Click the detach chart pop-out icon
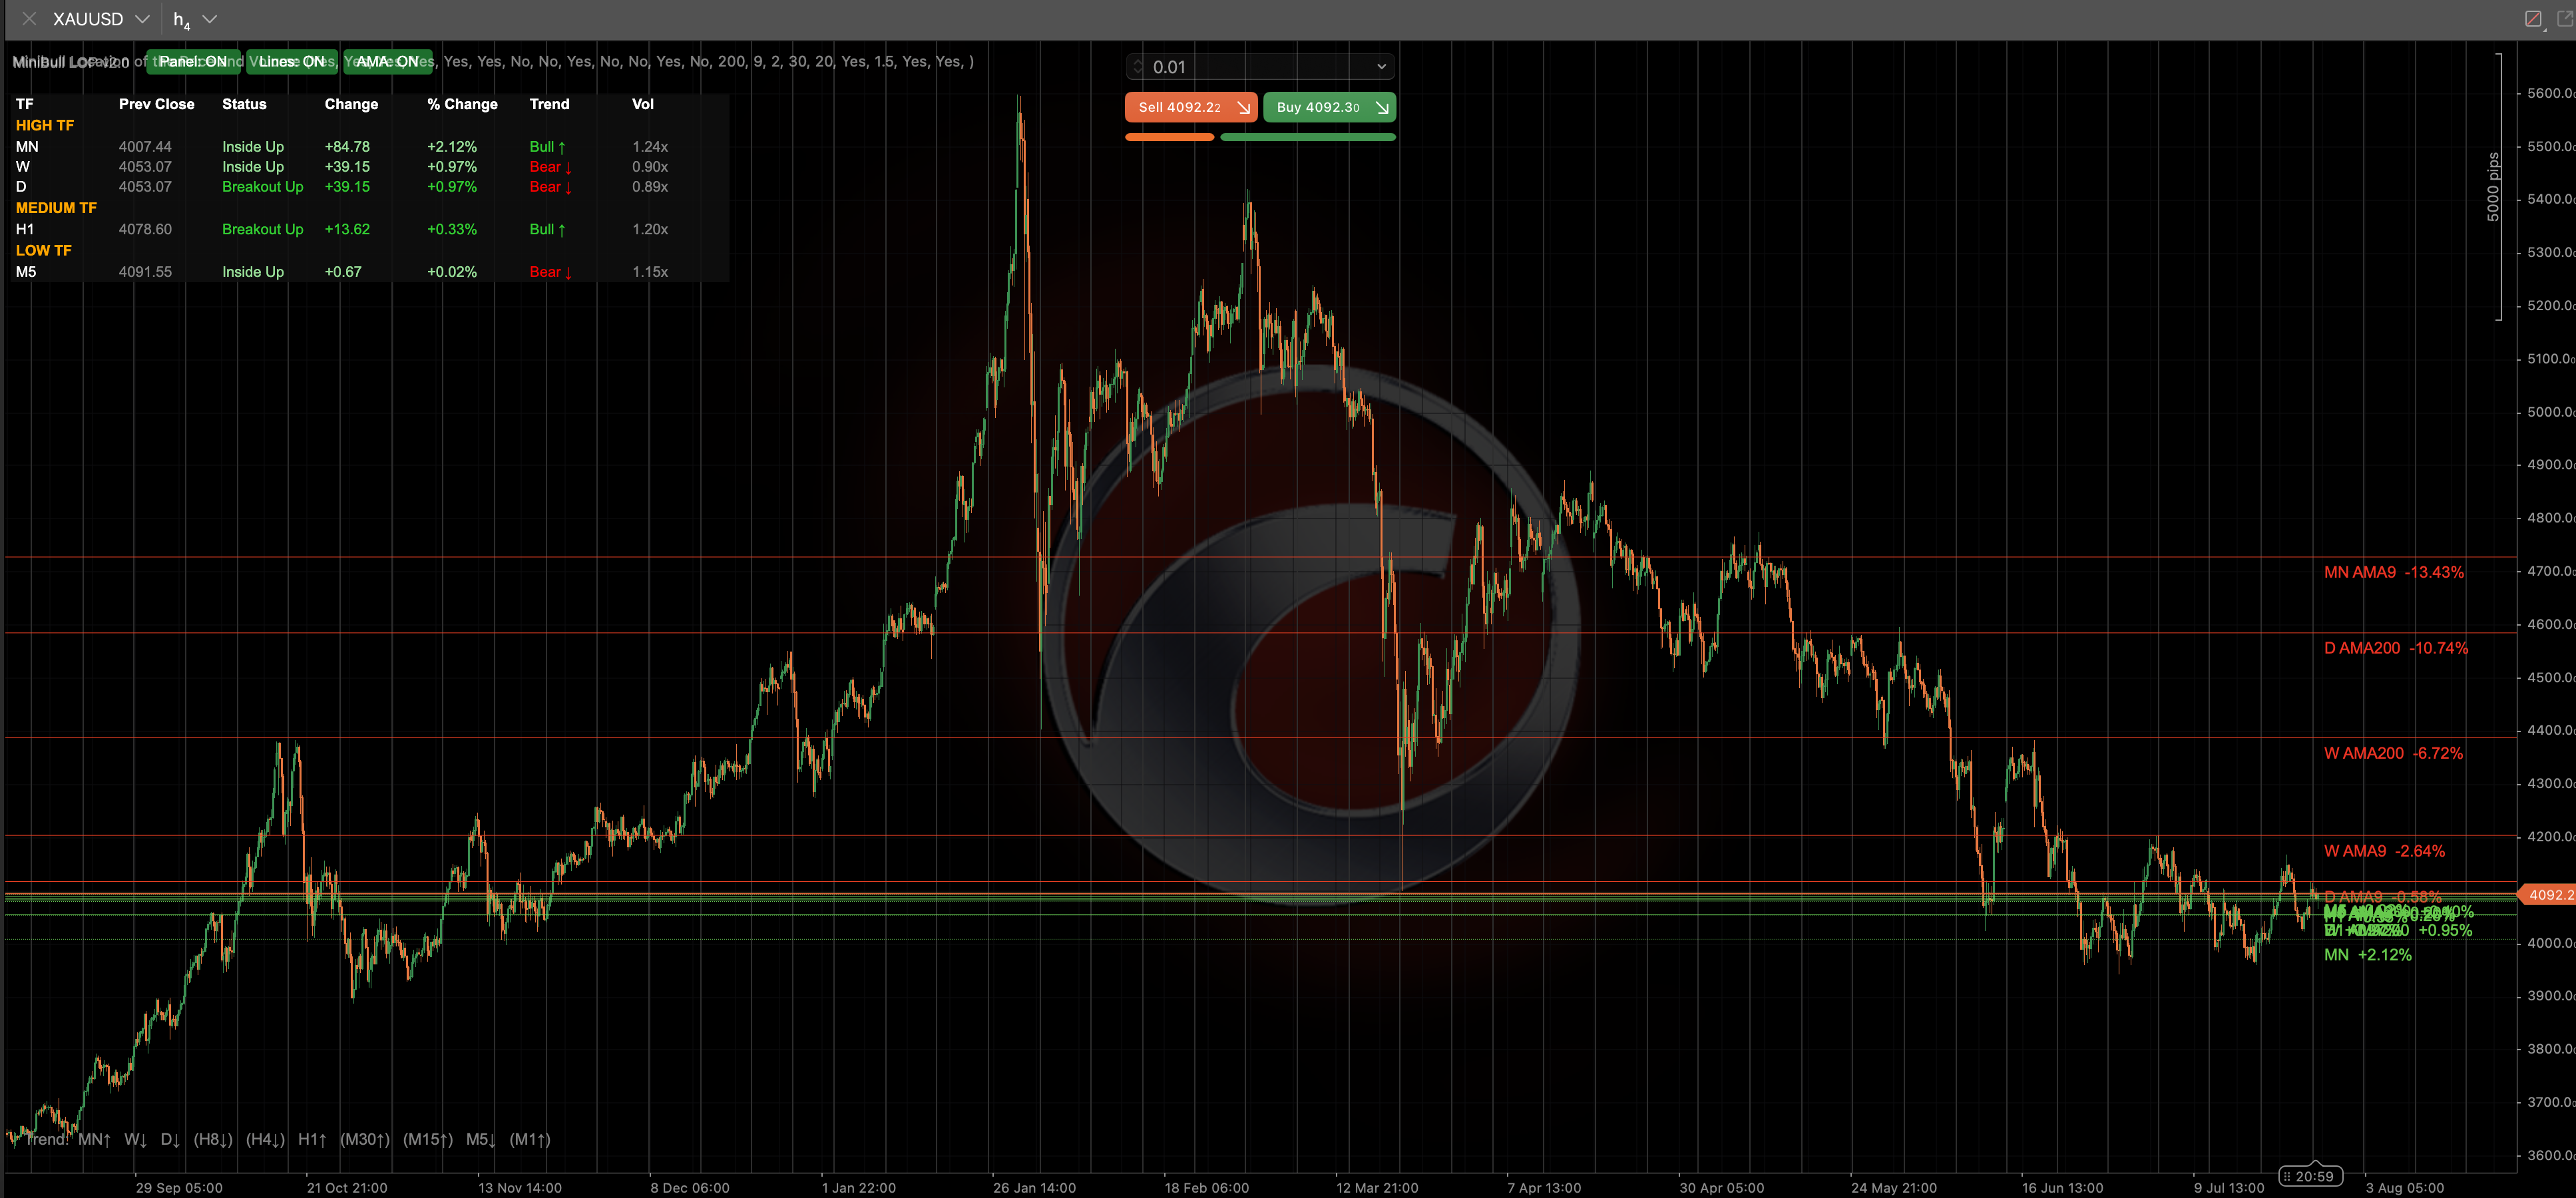Screen dimensions: 2576x1198 tap(2565, 19)
